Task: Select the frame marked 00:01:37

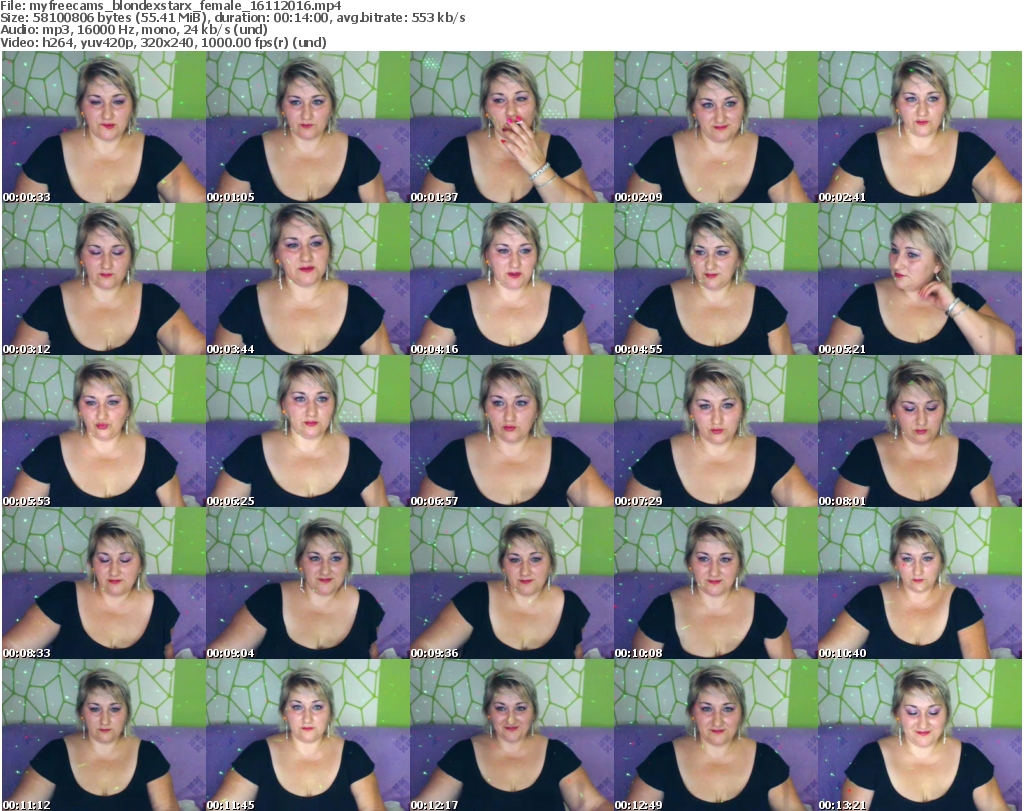Action: point(511,127)
